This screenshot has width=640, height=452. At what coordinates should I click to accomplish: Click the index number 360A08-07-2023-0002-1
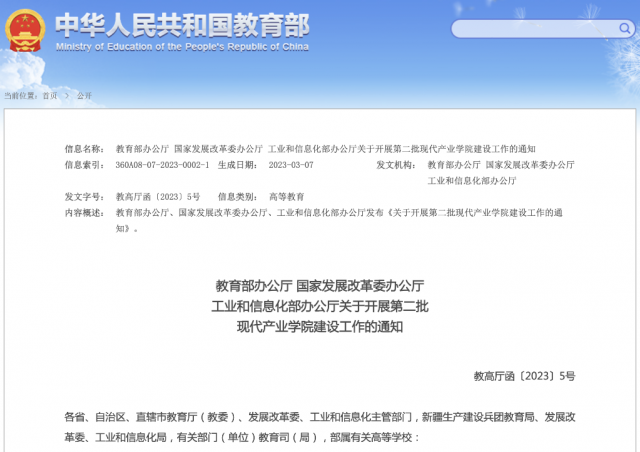tap(162, 164)
